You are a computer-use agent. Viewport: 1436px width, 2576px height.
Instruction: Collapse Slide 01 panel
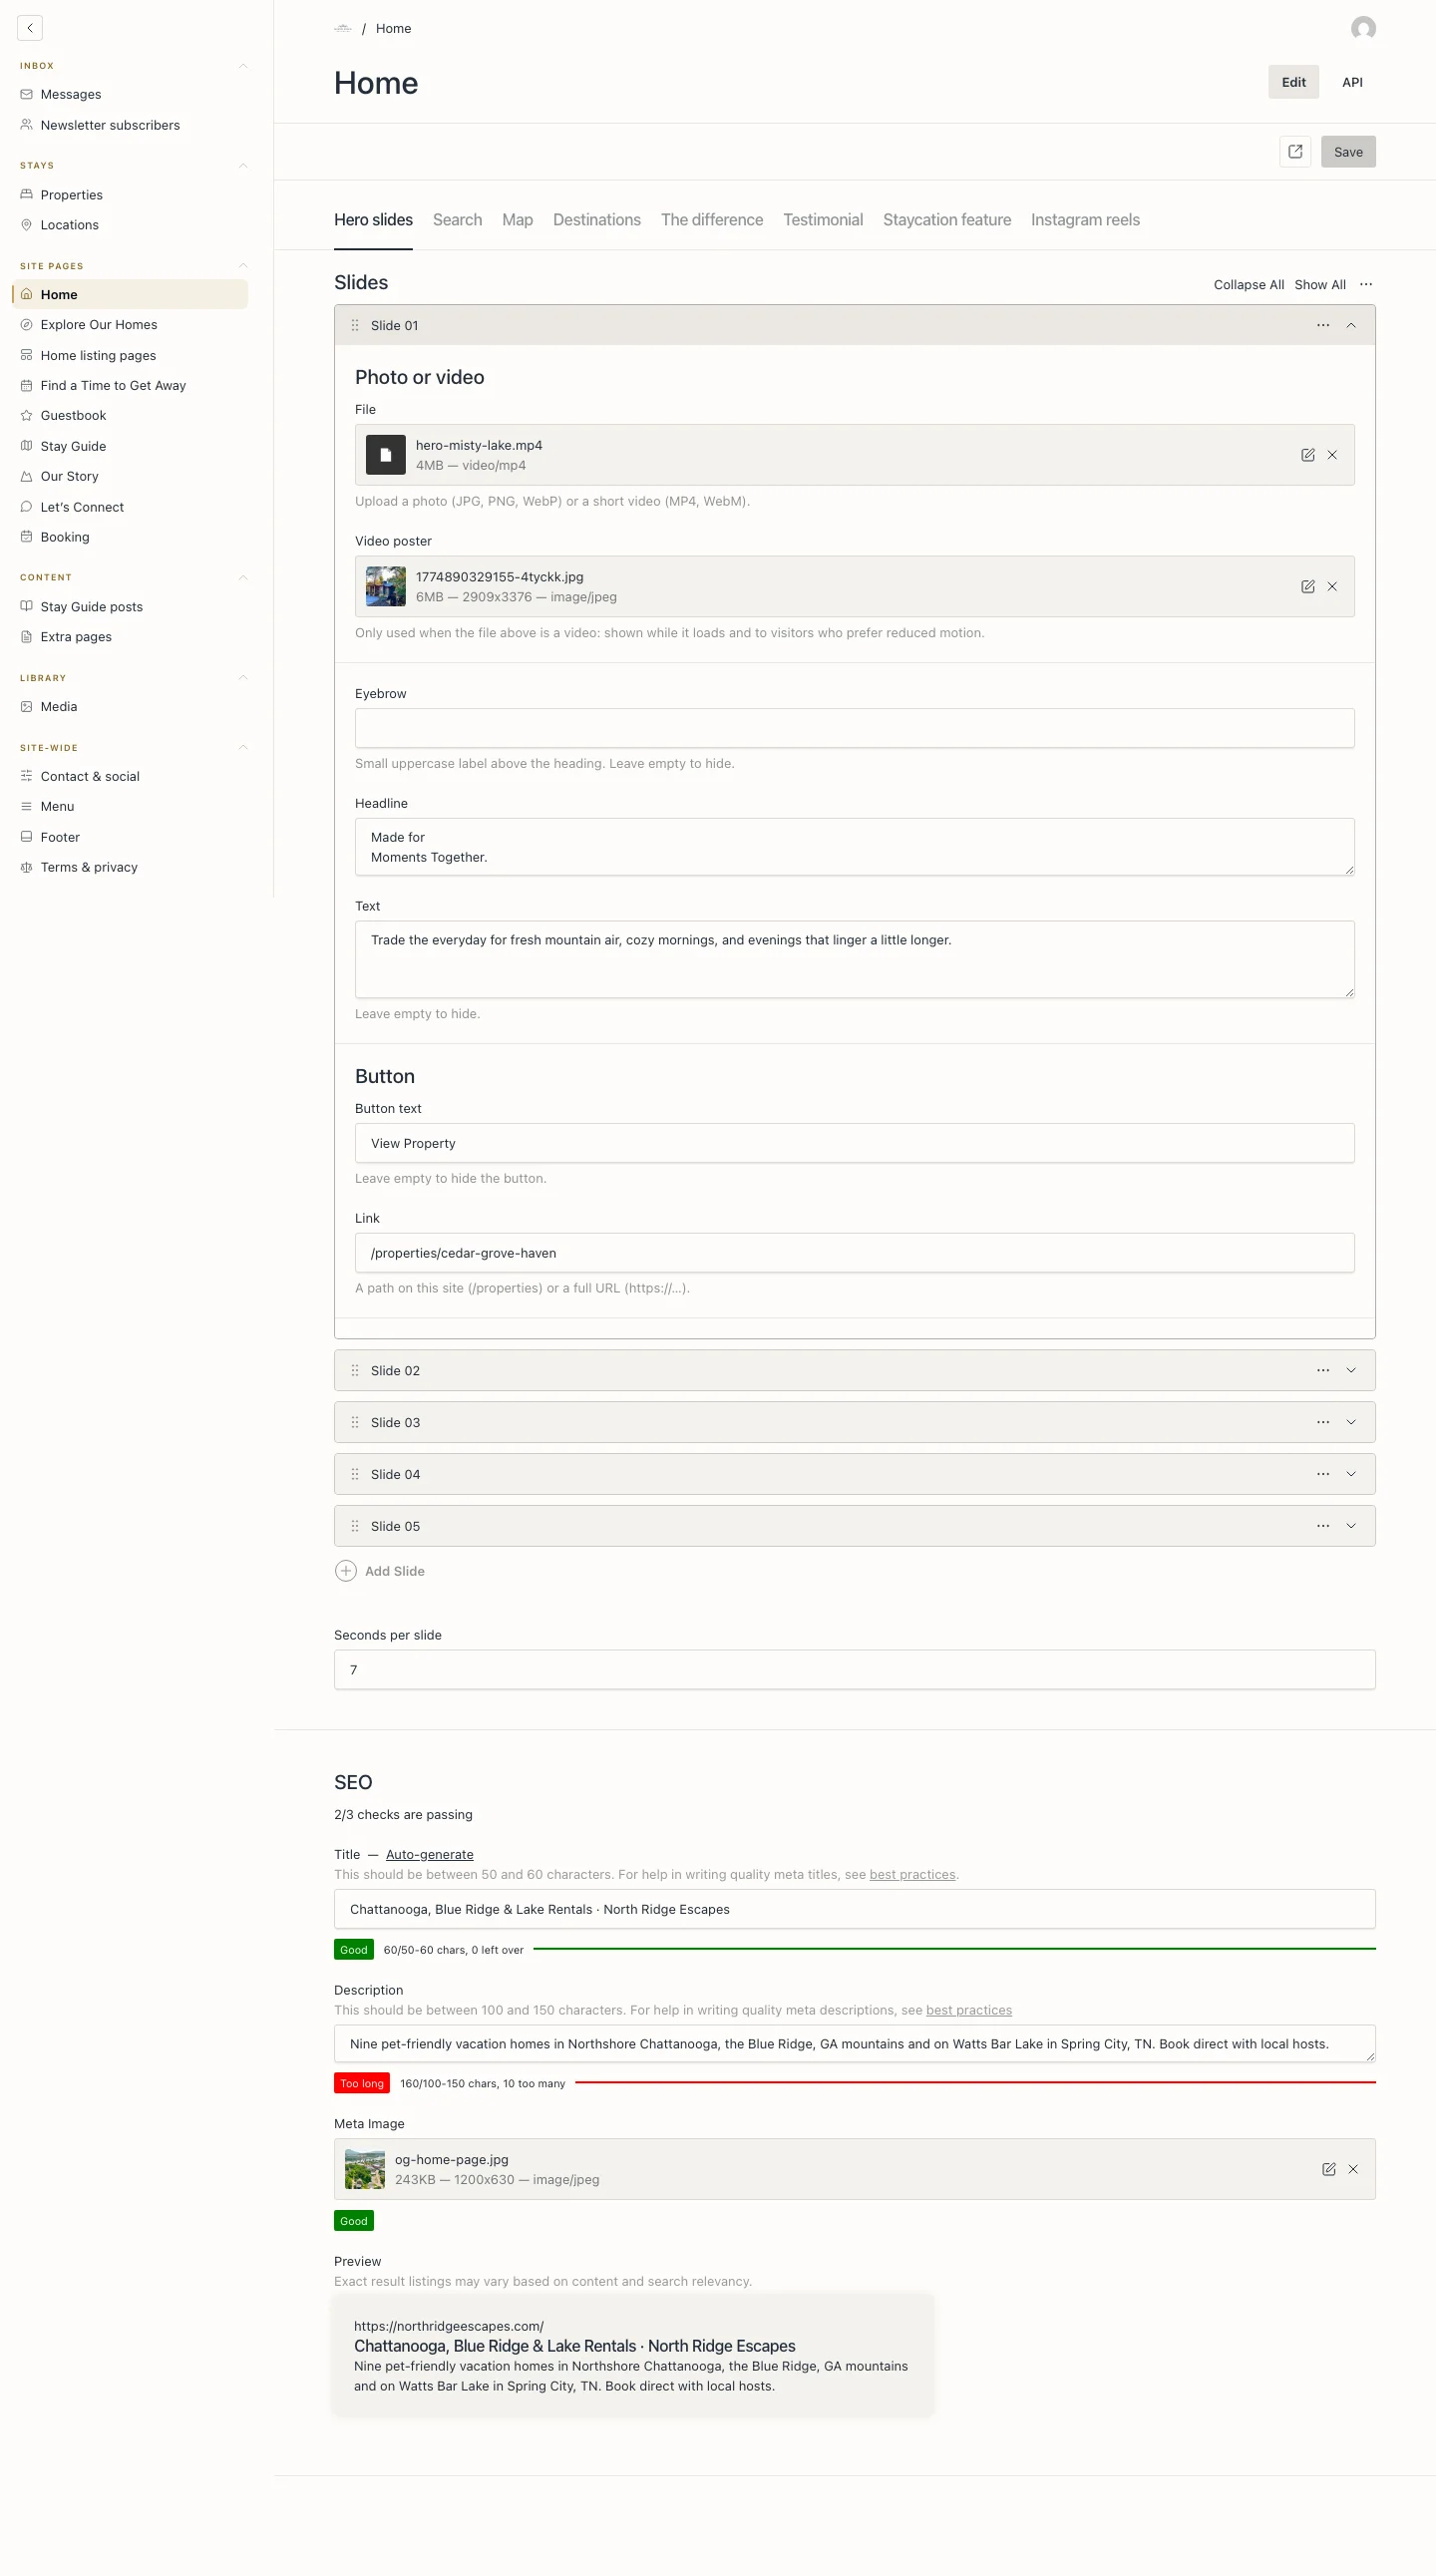click(1351, 325)
